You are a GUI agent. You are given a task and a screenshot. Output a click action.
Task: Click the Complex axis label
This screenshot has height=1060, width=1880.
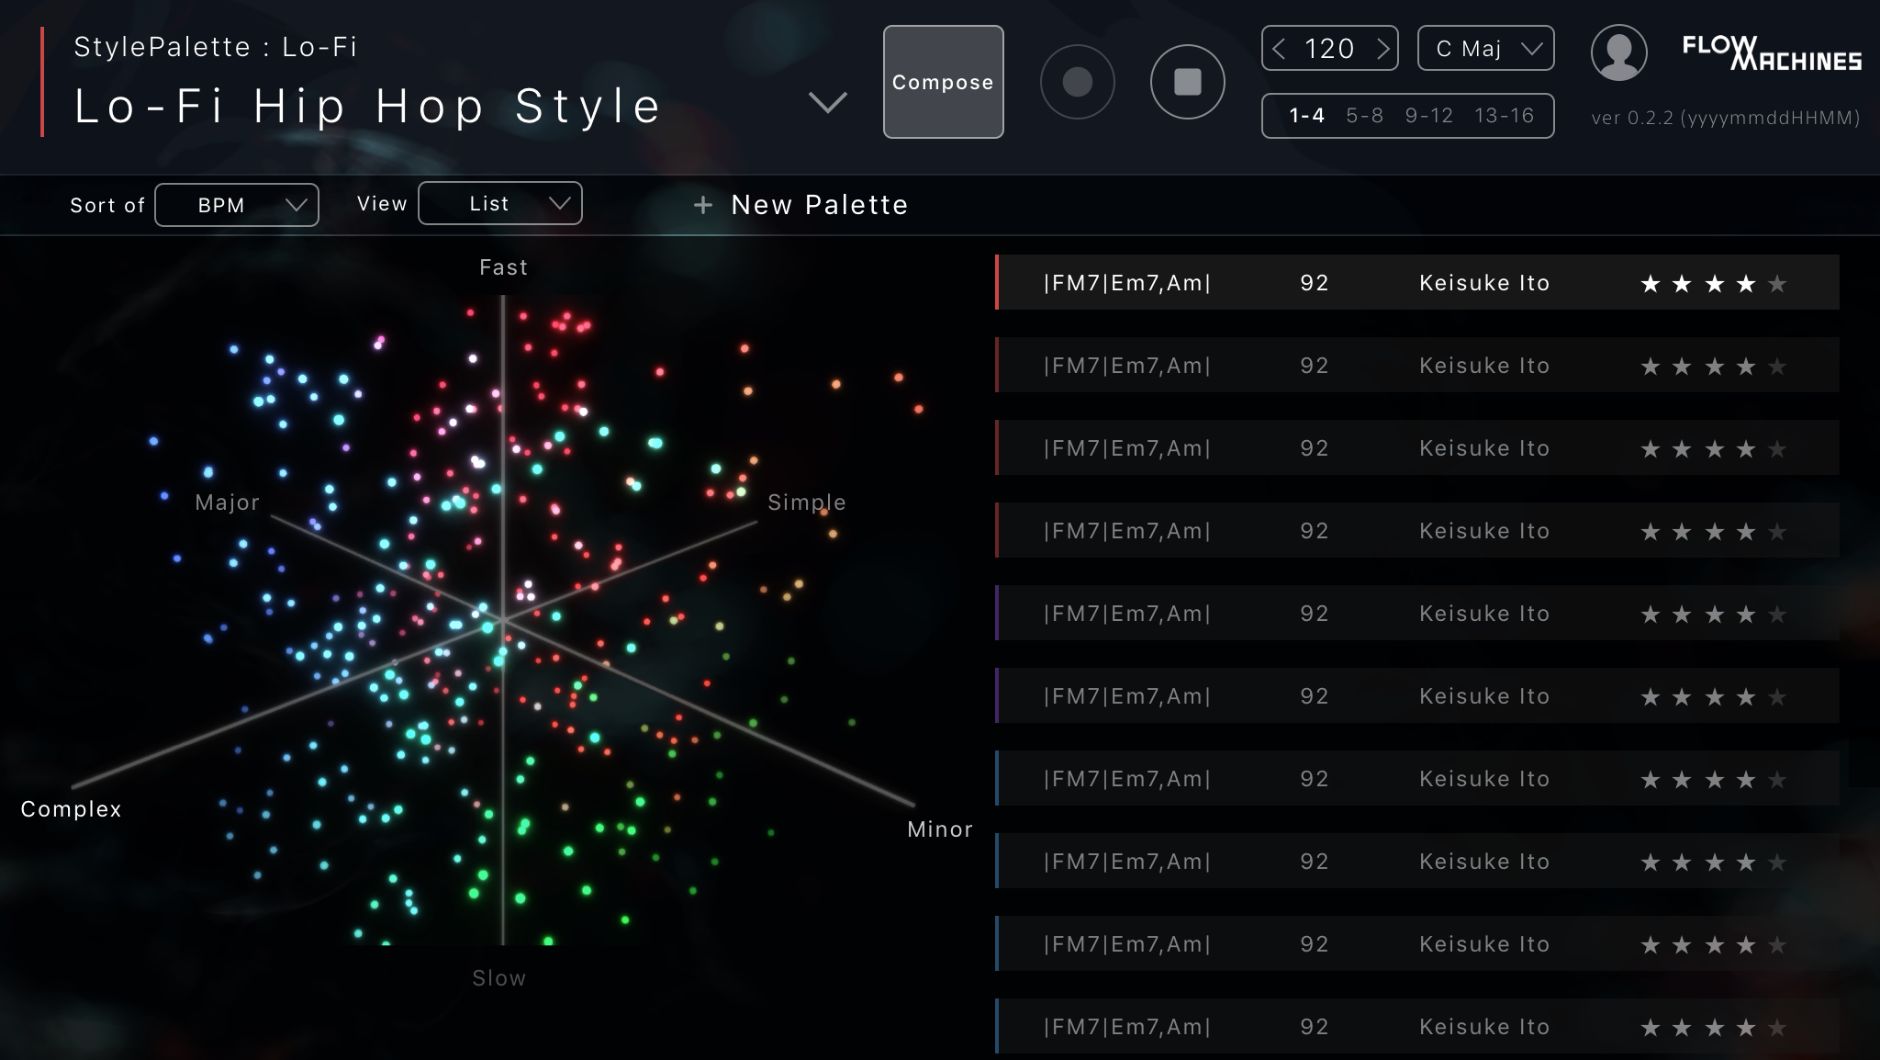click(x=71, y=809)
